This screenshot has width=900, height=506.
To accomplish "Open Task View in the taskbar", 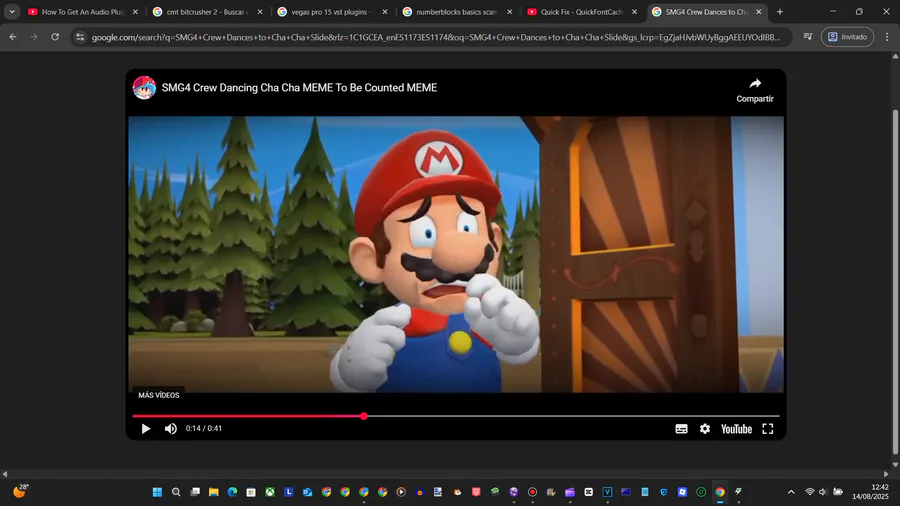I will click(x=195, y=492).
